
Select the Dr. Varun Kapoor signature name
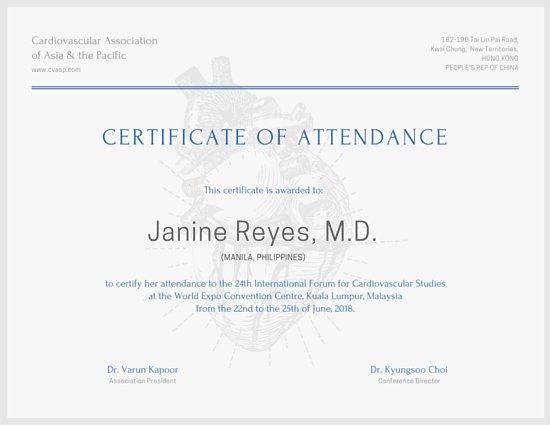(x=142, y=369)
